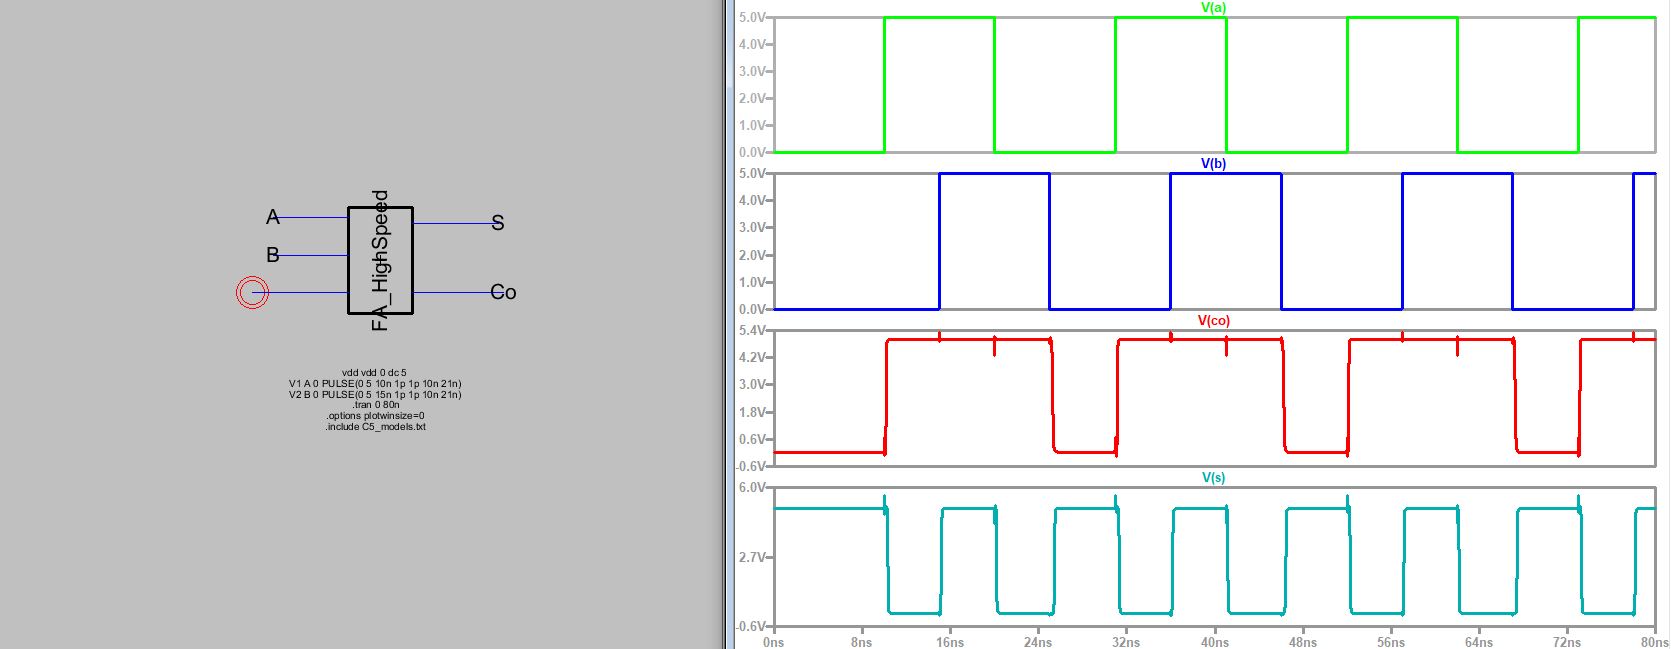
Task: Click the 6.0V label on the V(s) axis
Action: [x=751, y=488]
